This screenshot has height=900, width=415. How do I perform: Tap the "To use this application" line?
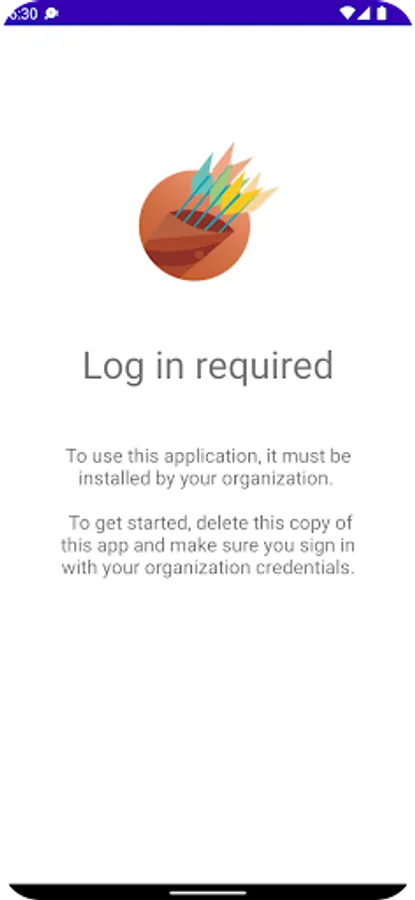point(208,456)
